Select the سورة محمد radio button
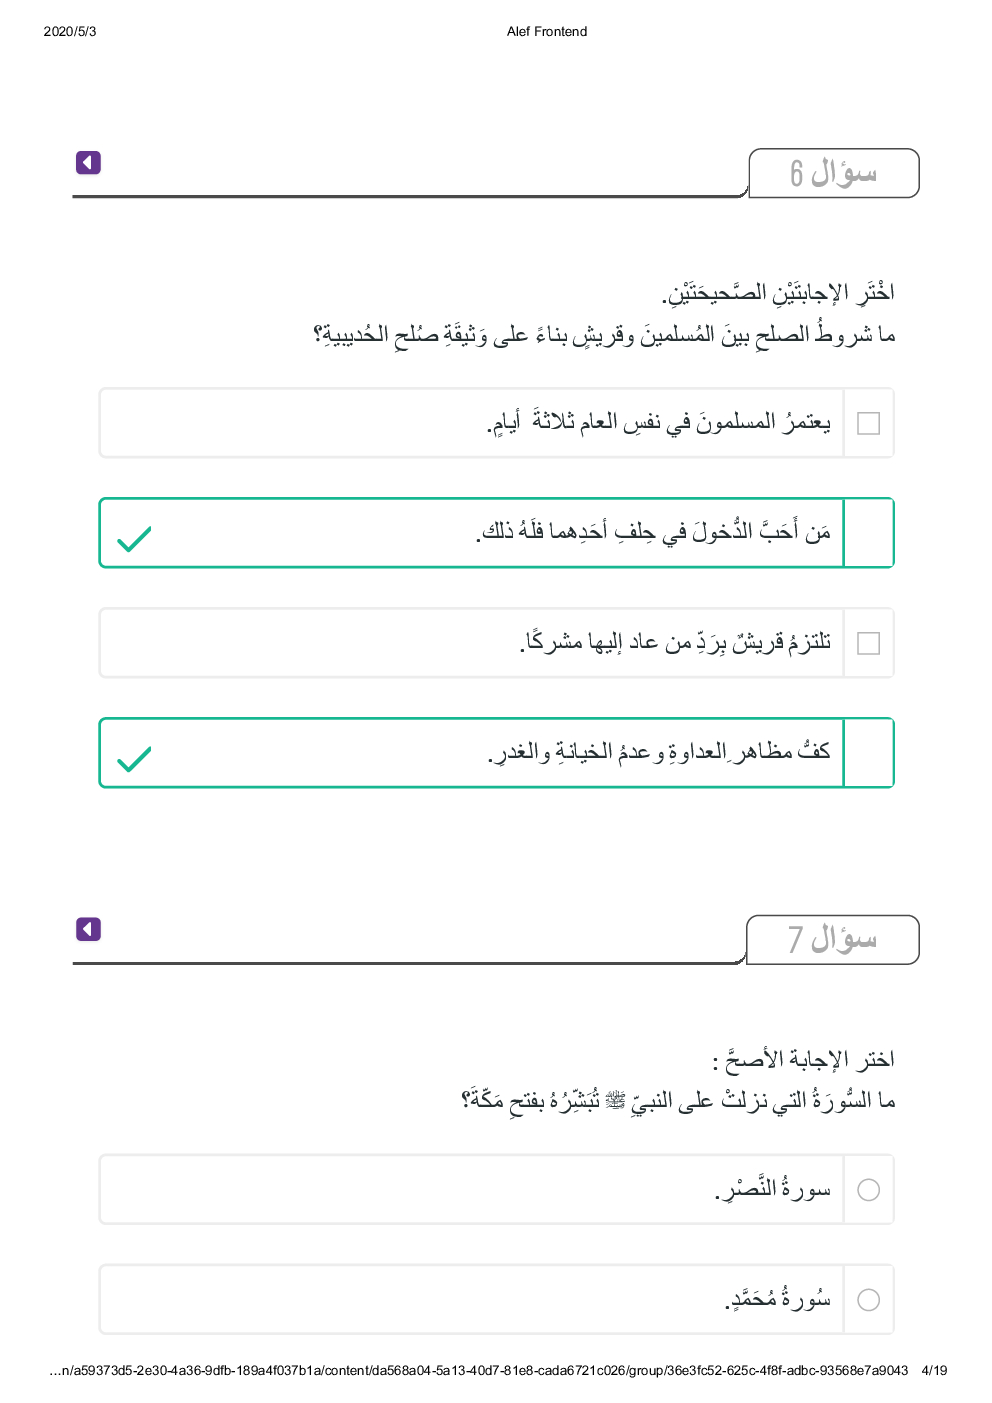Screen dimensions: 992x1403 click(x=869, y=1300)
